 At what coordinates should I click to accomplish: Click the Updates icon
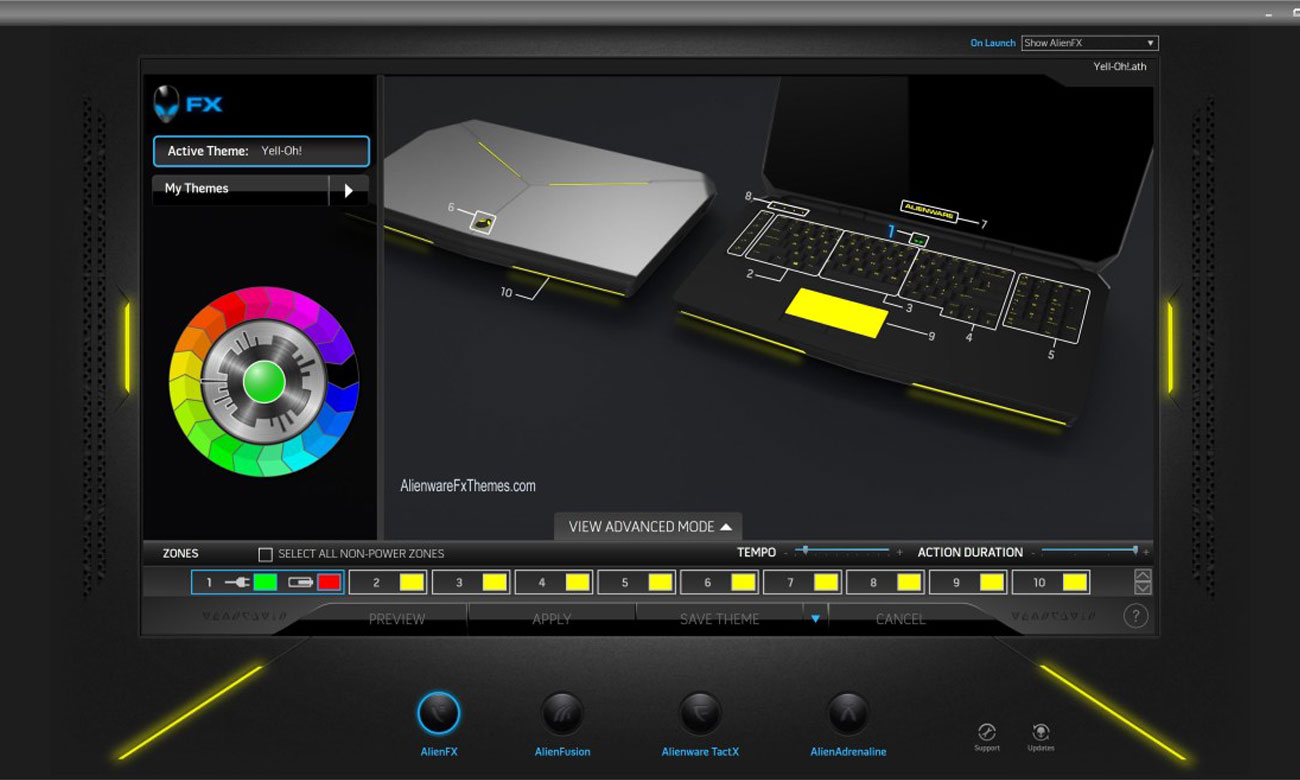1040,733
